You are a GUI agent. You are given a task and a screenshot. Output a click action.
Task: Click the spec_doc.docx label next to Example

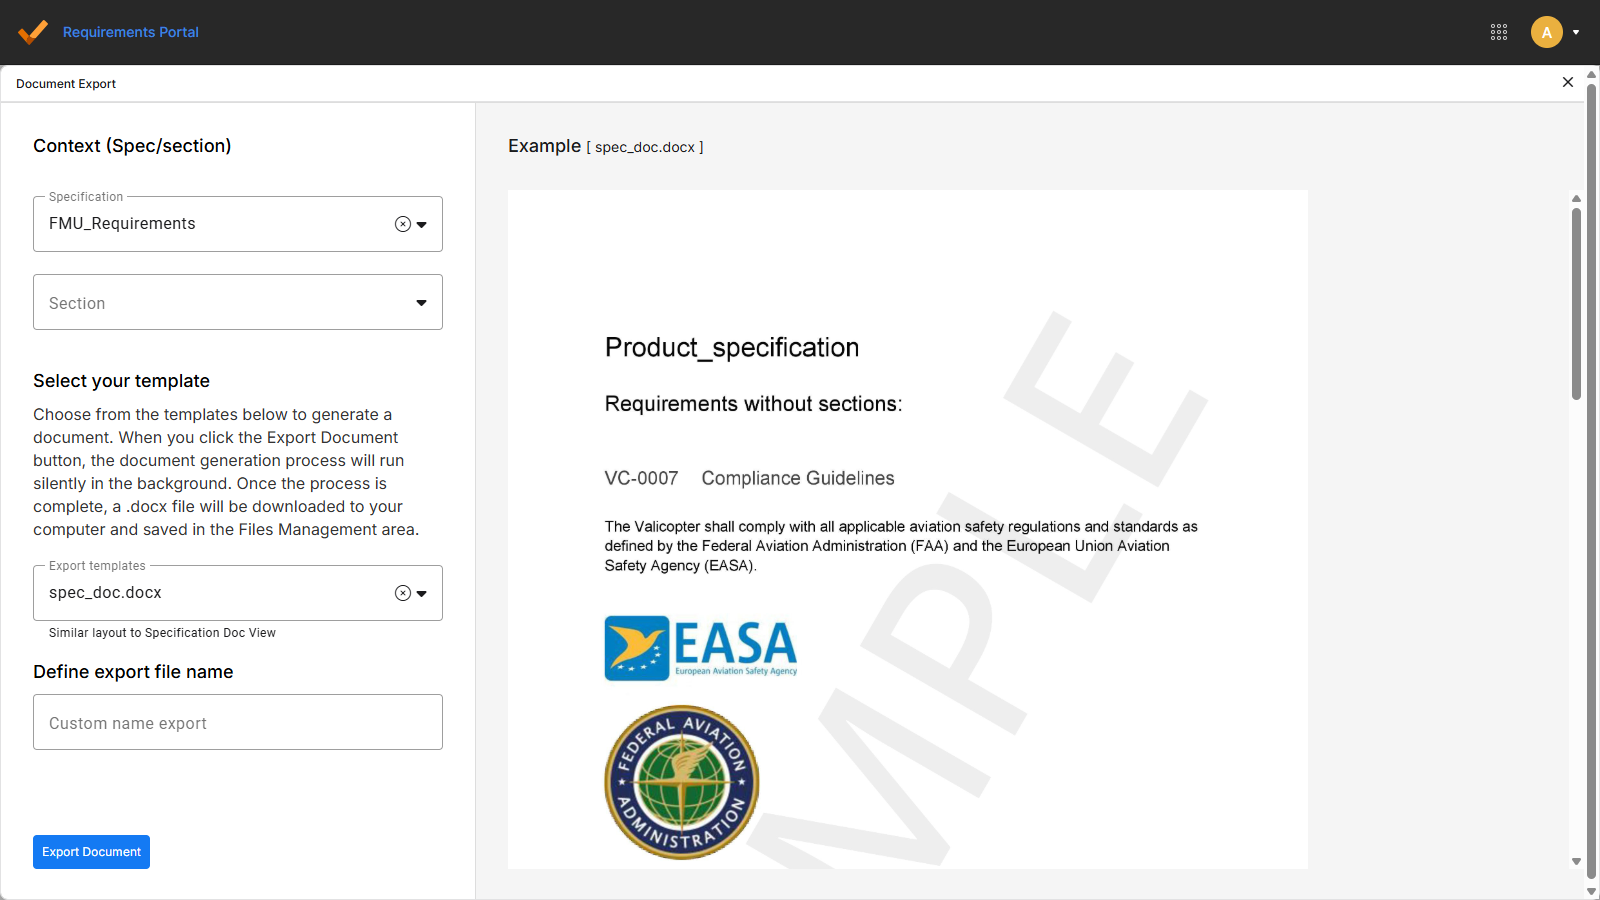click(x=645, y=147)
